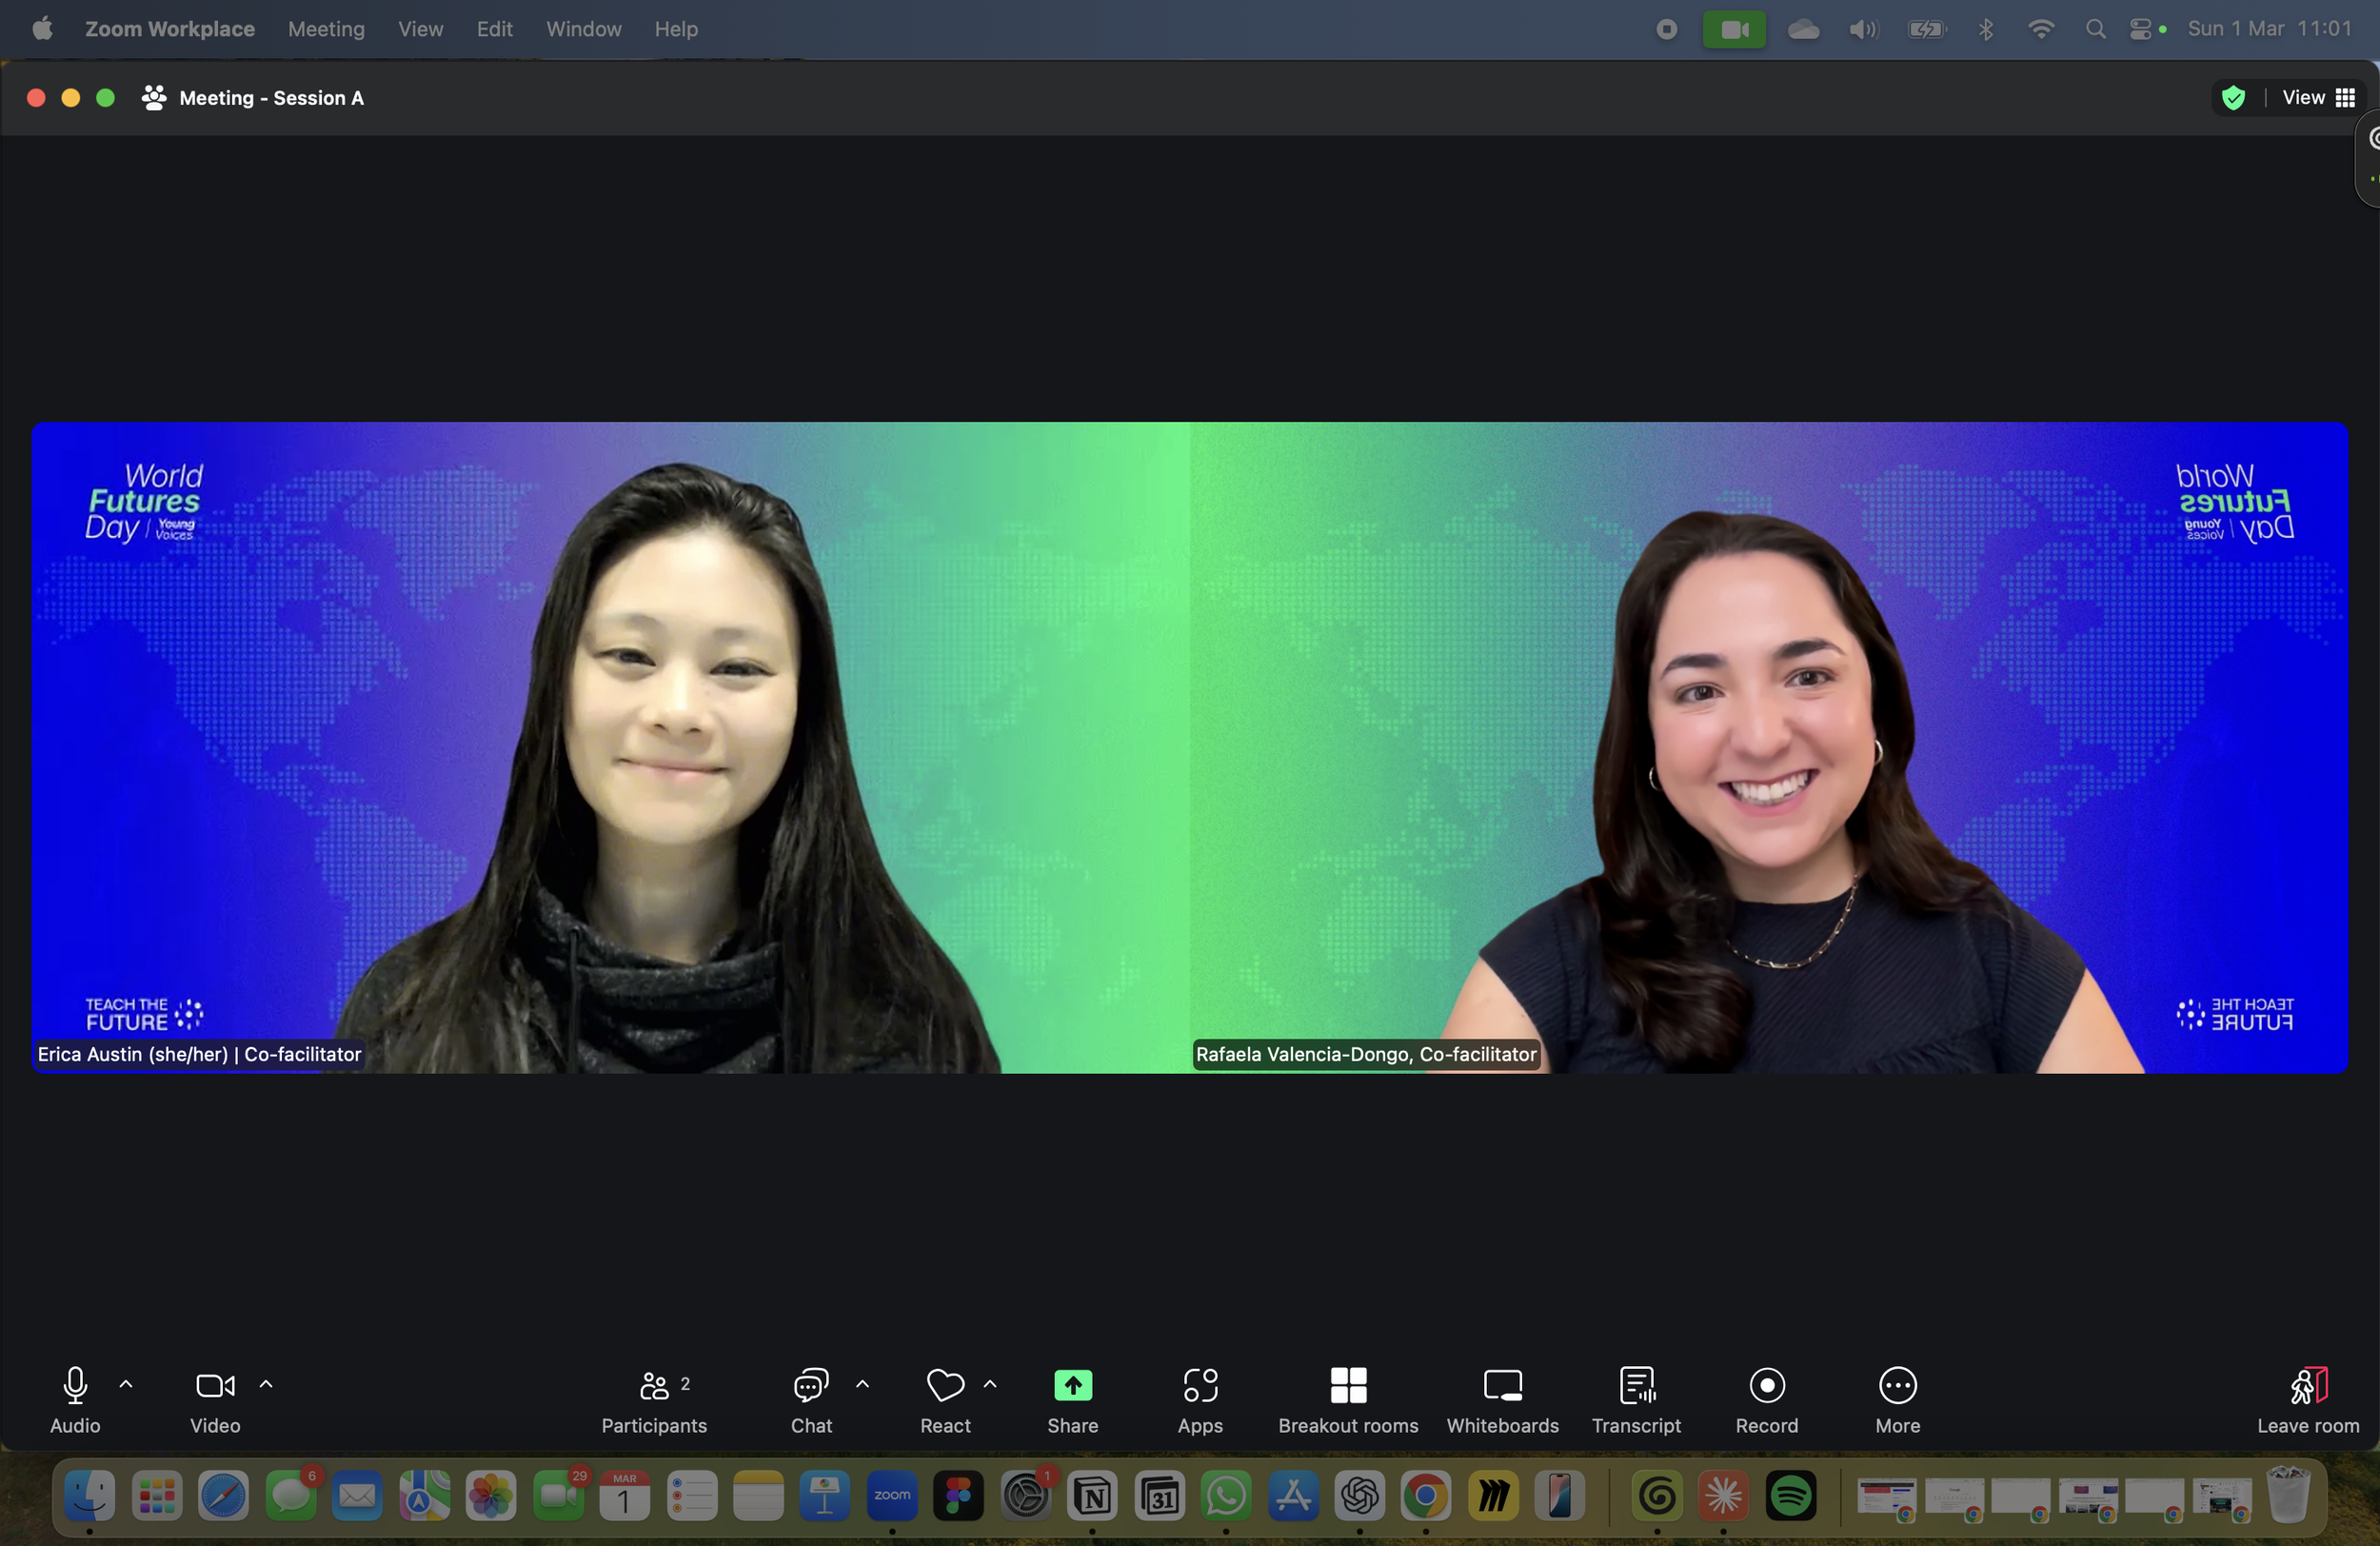Open the Participants panel
The height and width of the screenshot is (1546, 2380).
(654, 1399)
